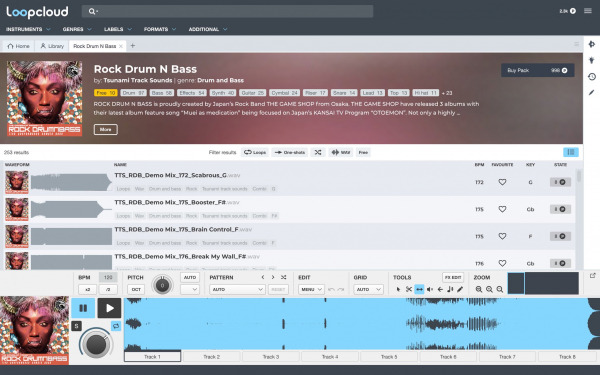Expand the INSTRUMENTS dropdown
Image resolution: width=600 pixels, height=375 pixels.
(28, 29)
